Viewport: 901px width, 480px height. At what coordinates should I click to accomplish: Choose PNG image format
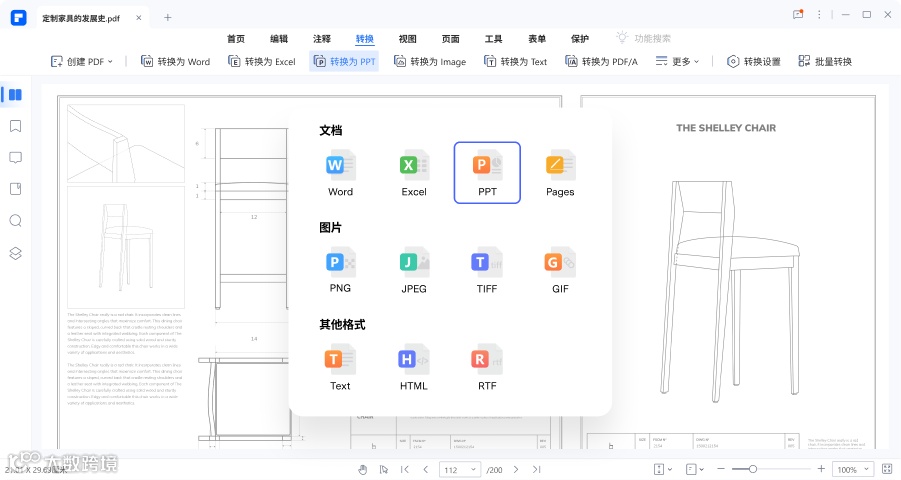pos(340,270)
